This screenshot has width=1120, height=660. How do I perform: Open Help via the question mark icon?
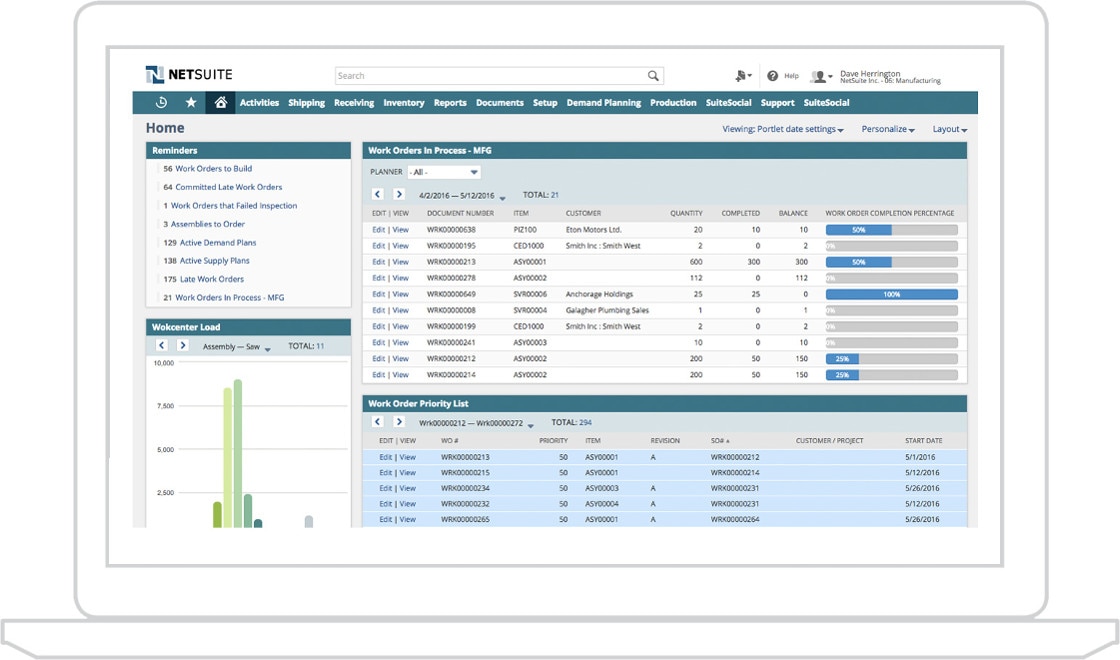pyautogui.click(x=773, y=75)
